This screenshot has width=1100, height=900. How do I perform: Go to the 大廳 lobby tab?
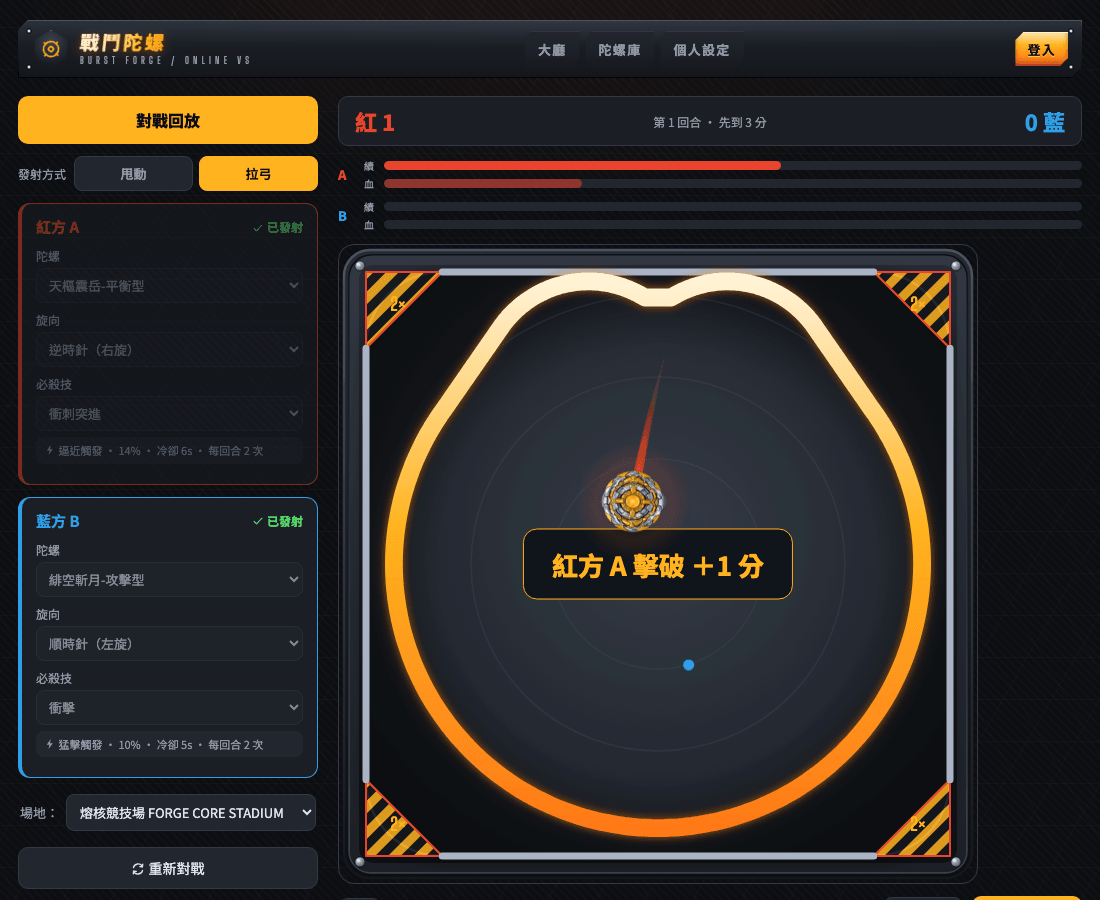(x=551, y=50)
